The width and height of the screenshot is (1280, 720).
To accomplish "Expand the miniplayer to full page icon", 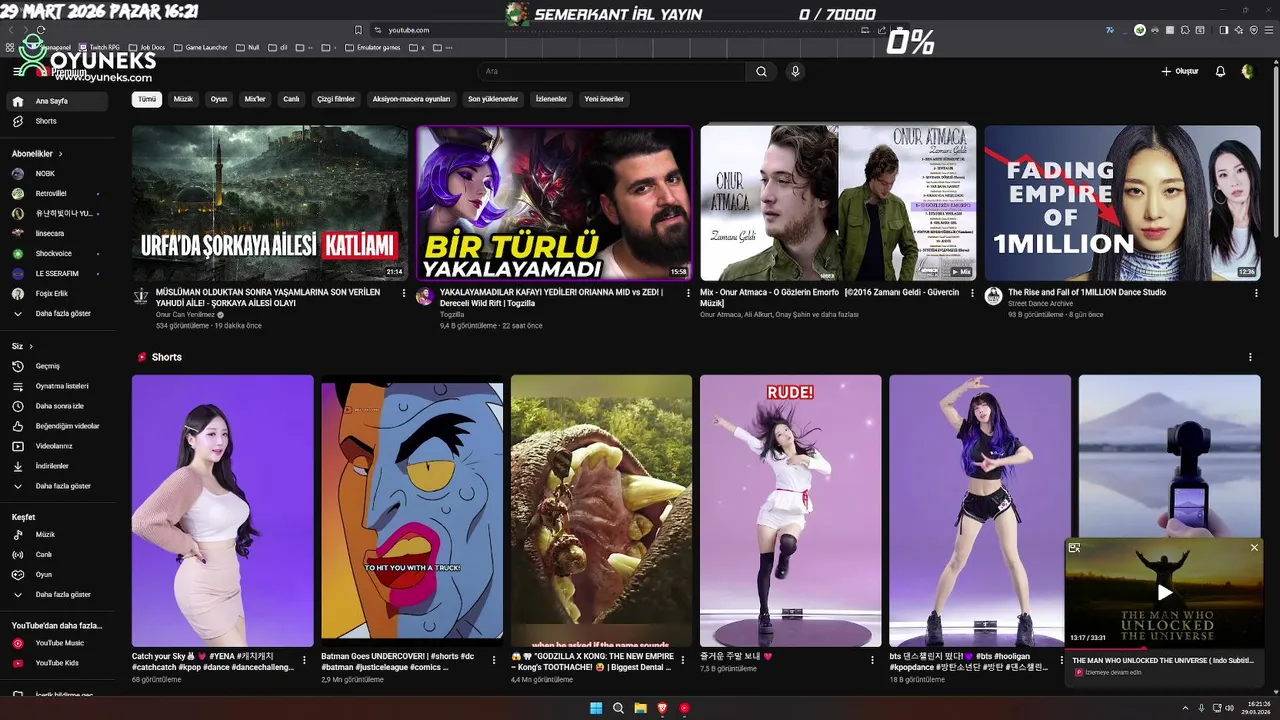I will [x=1074, y=547].
